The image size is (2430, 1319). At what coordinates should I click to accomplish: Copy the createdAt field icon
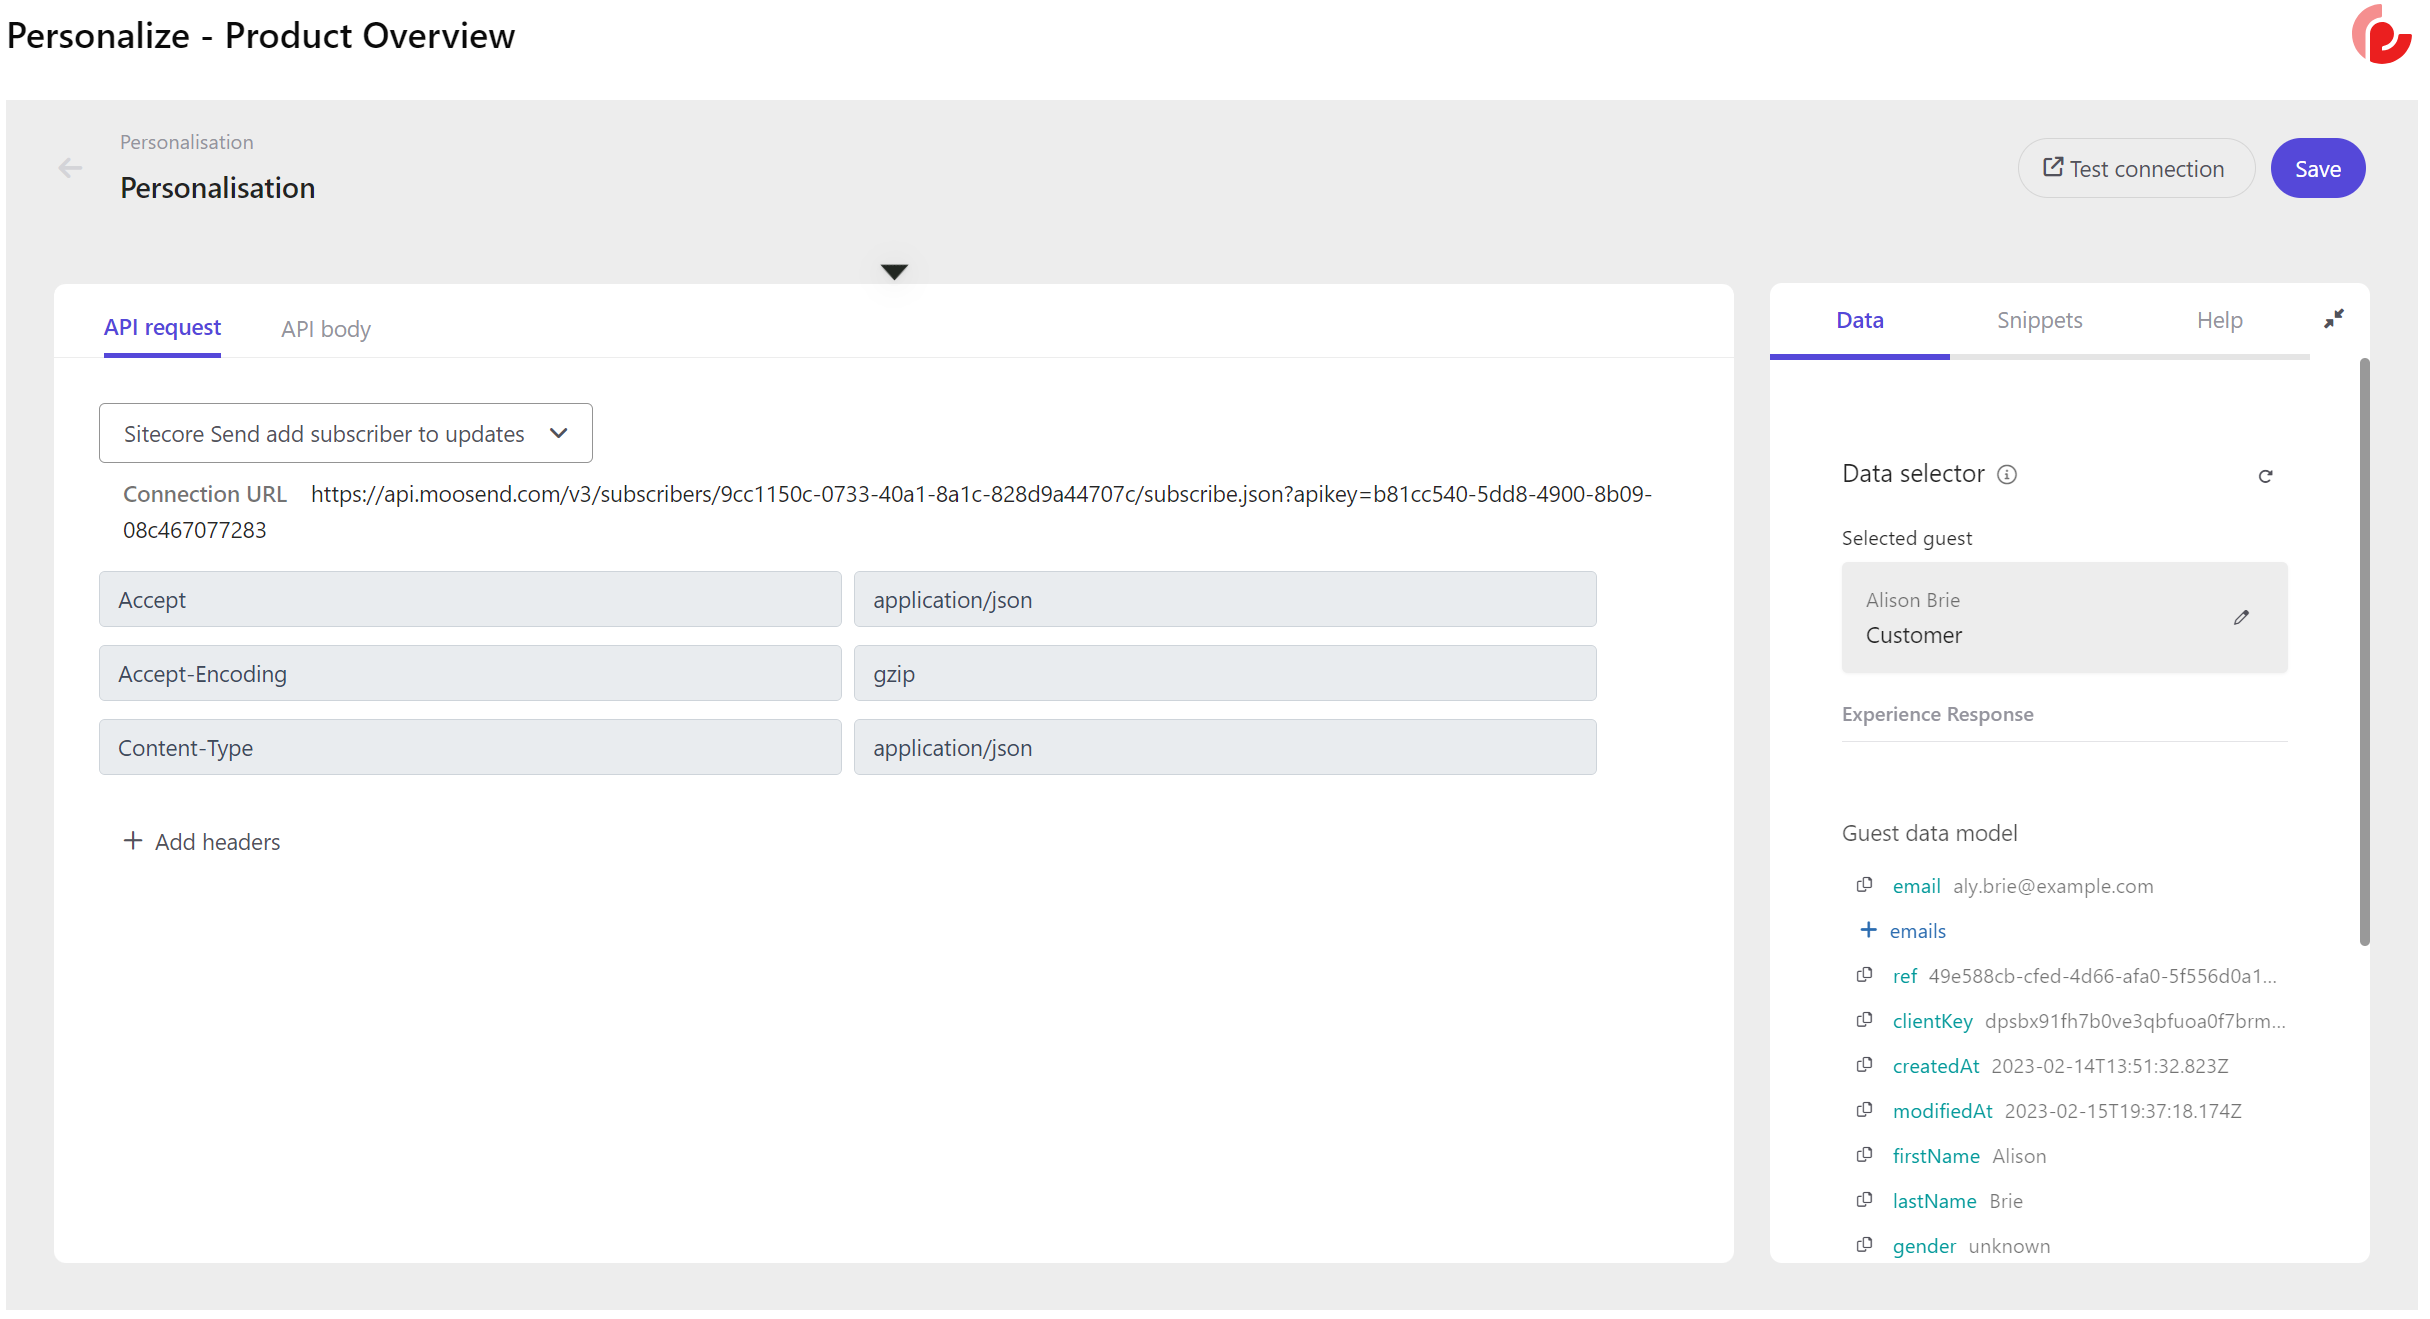pyautogui.click(x=1864, y=1065)
